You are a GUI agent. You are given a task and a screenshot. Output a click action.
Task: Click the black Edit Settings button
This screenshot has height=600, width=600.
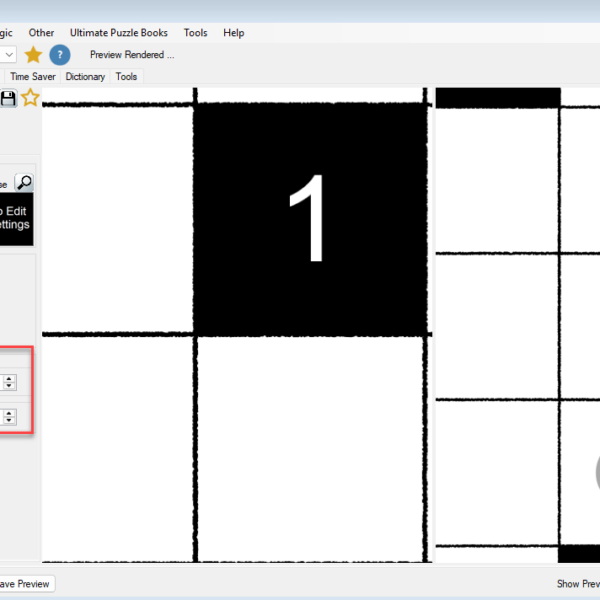16,218
